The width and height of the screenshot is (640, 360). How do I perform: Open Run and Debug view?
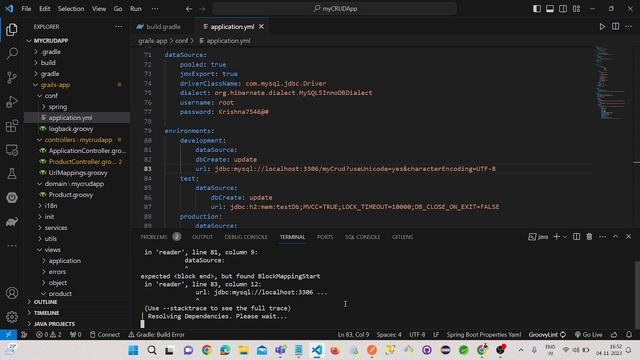12,102
